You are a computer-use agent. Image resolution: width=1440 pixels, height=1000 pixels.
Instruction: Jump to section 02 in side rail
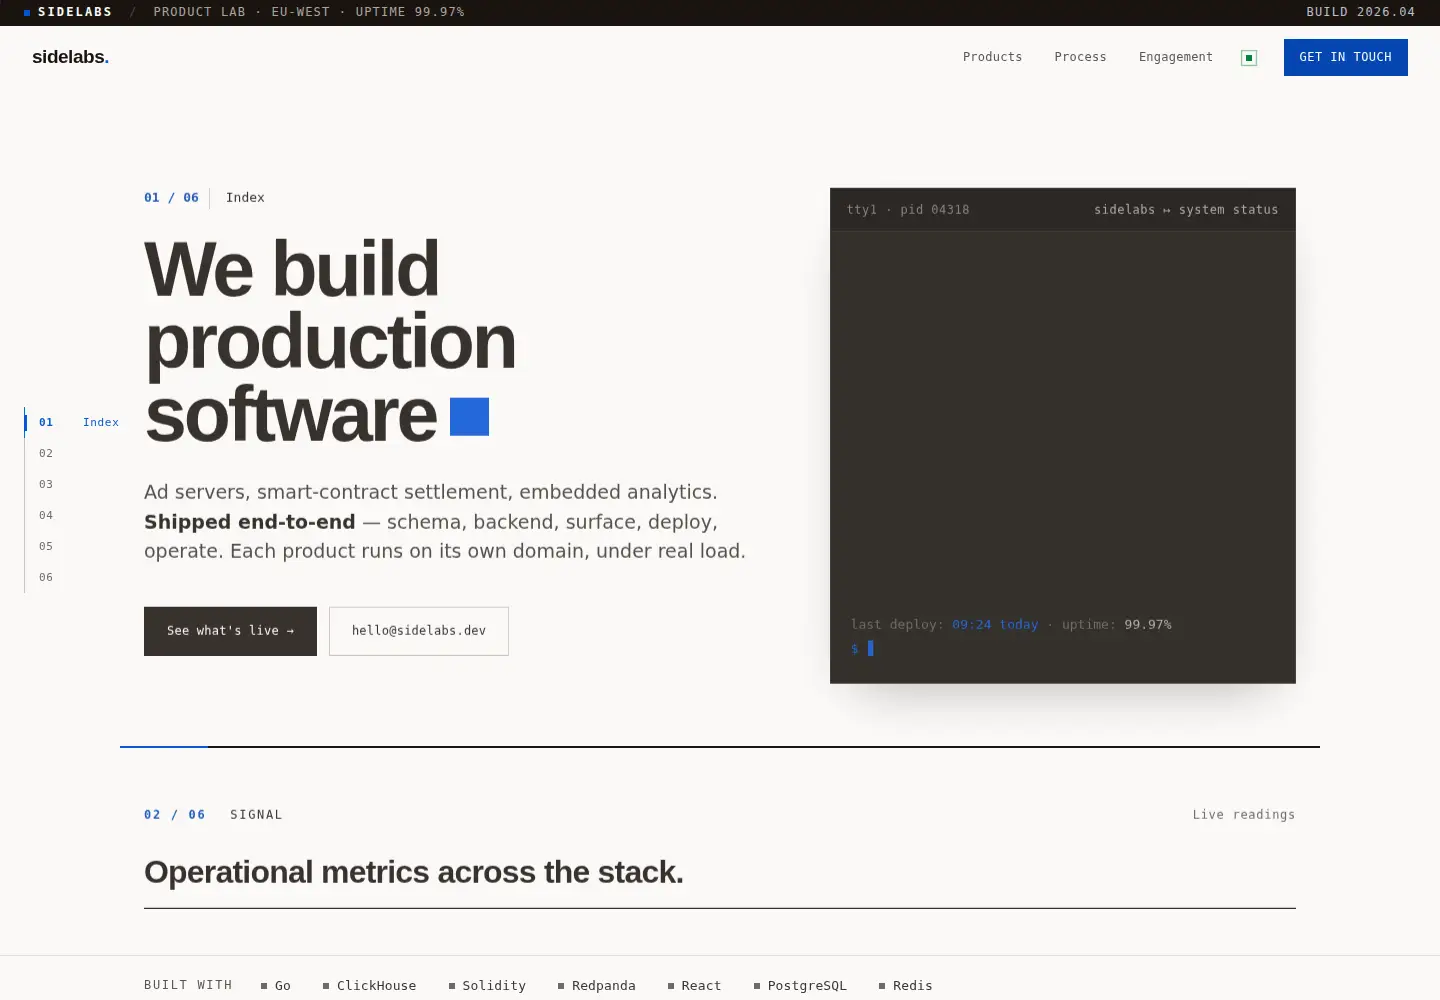[x=46, y=453]
